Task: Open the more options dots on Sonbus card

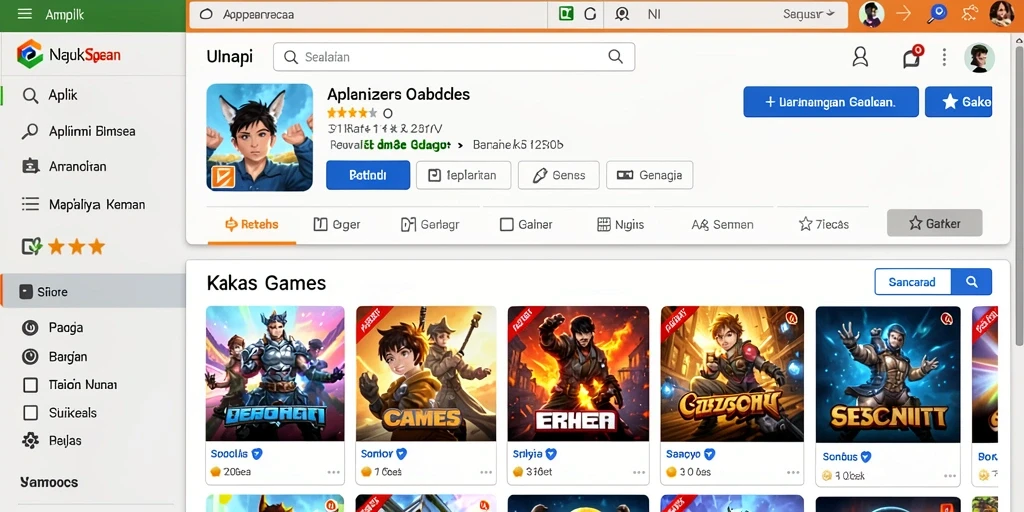Action: pos(950,475)
